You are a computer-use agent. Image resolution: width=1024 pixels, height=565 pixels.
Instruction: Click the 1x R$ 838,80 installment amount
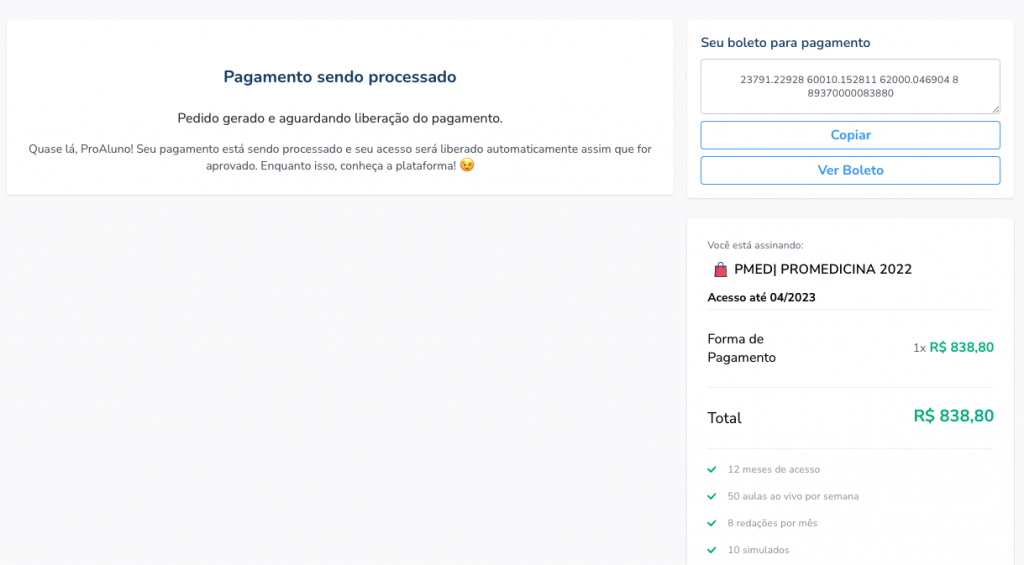[x=953, y=348]
